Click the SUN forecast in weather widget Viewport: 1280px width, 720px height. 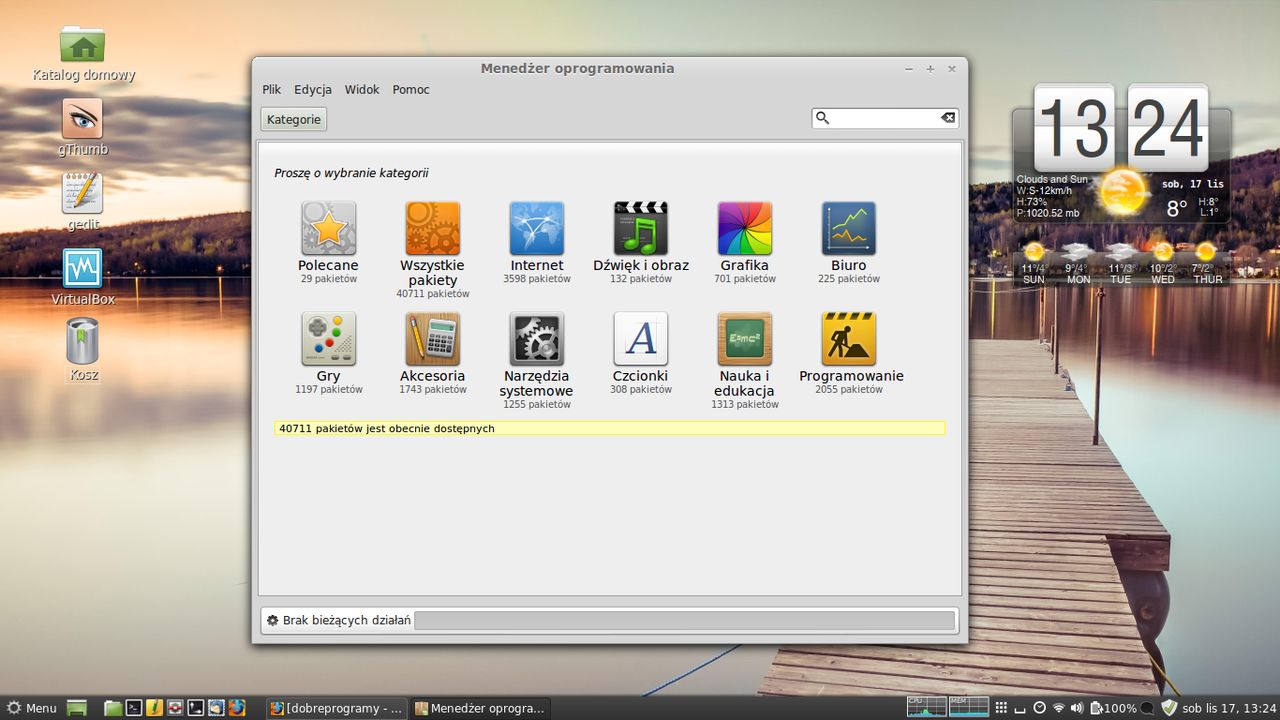point(1034,264)
